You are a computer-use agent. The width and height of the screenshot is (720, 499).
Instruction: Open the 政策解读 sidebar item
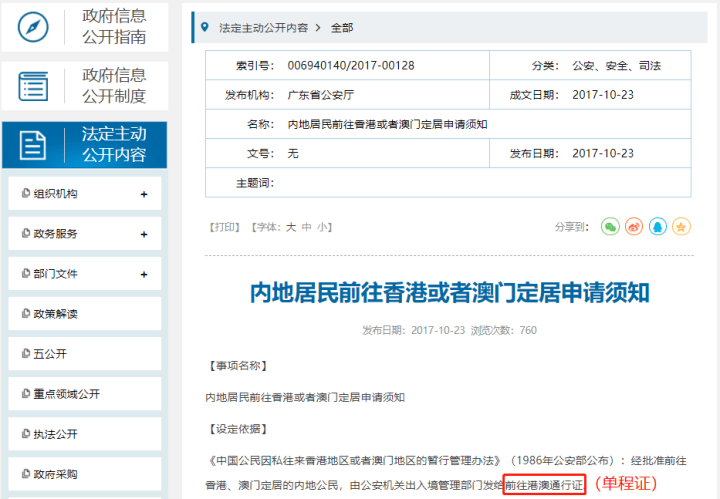[84, 314]
